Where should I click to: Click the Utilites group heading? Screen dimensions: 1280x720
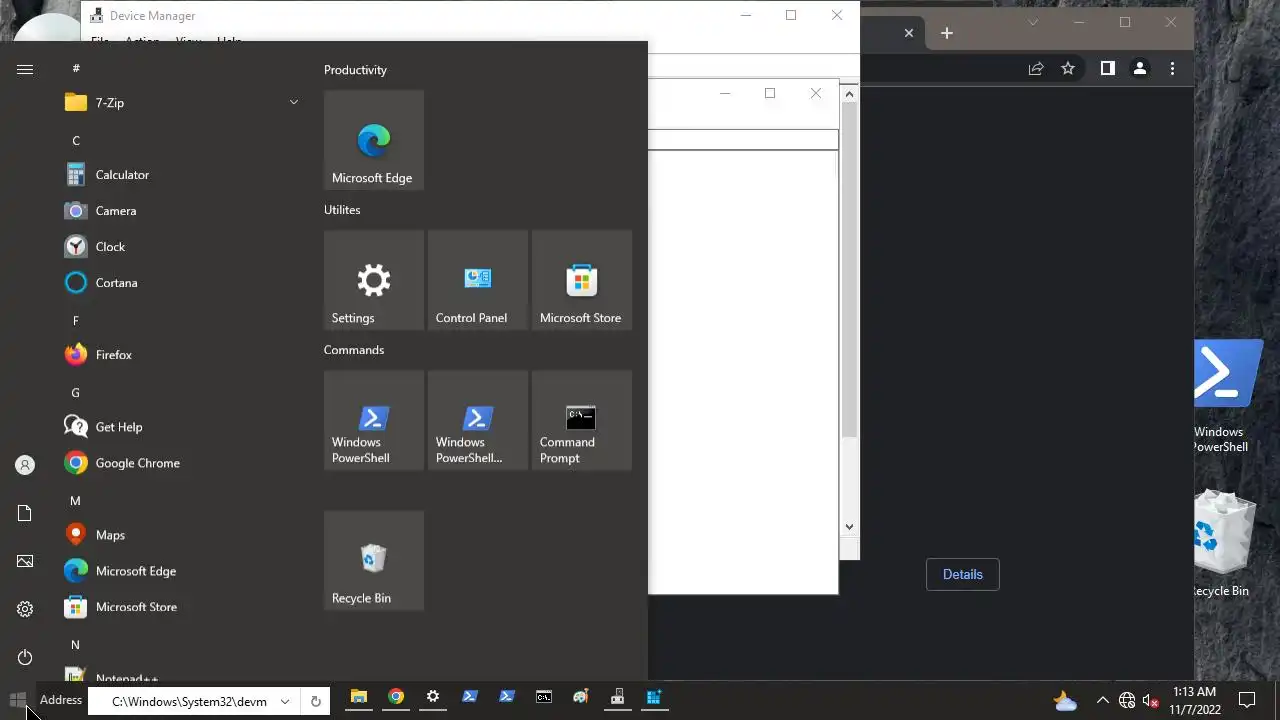click(x=342, y=210)
